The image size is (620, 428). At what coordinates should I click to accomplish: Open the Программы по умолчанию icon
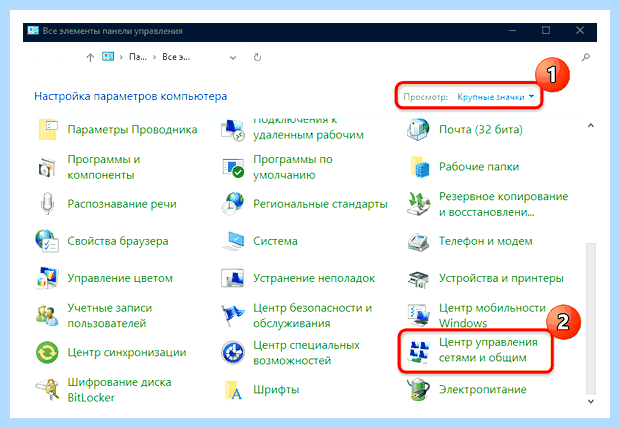point(233,167)
